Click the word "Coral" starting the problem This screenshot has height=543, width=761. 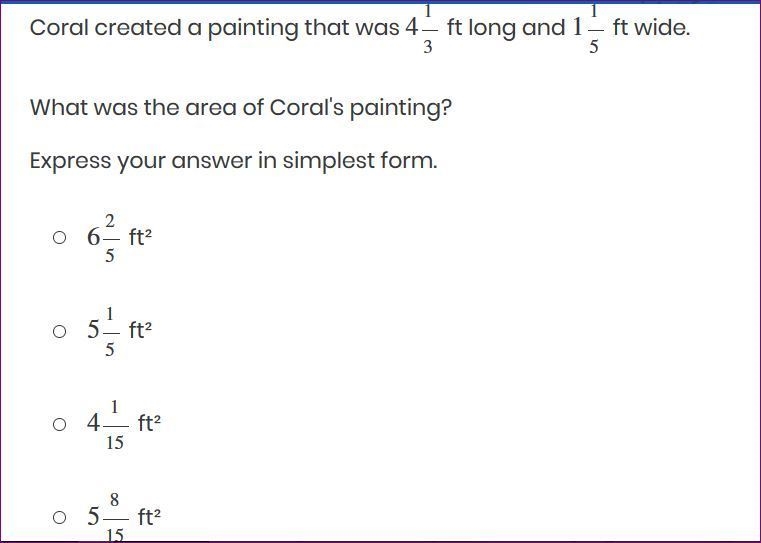[x=60, y=28]
